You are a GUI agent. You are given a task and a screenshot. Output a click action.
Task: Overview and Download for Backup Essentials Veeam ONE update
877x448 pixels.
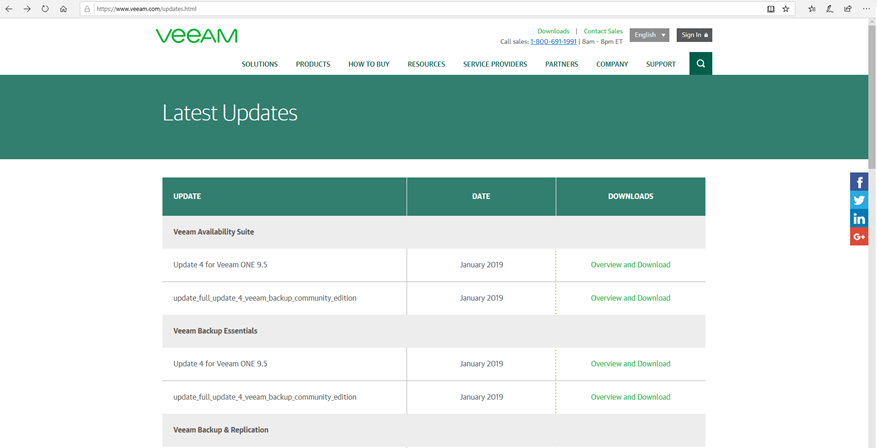630,364
